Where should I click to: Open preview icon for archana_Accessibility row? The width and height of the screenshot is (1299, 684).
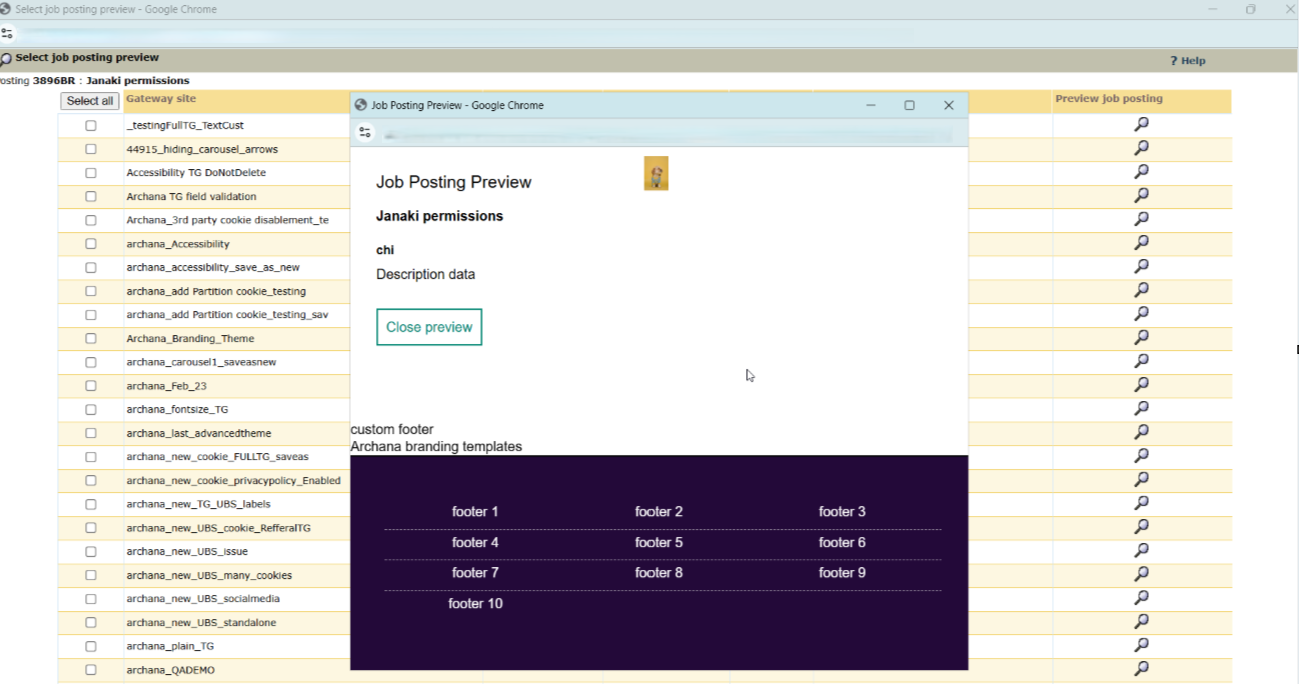[x=1141, y=243]
